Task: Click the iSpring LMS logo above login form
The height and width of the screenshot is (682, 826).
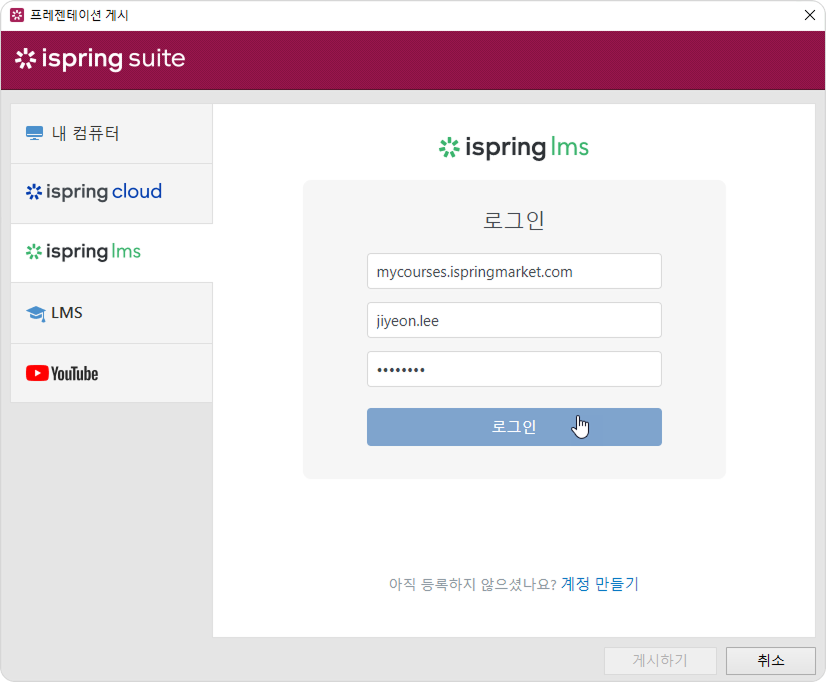Action: (x=513, y=148)
